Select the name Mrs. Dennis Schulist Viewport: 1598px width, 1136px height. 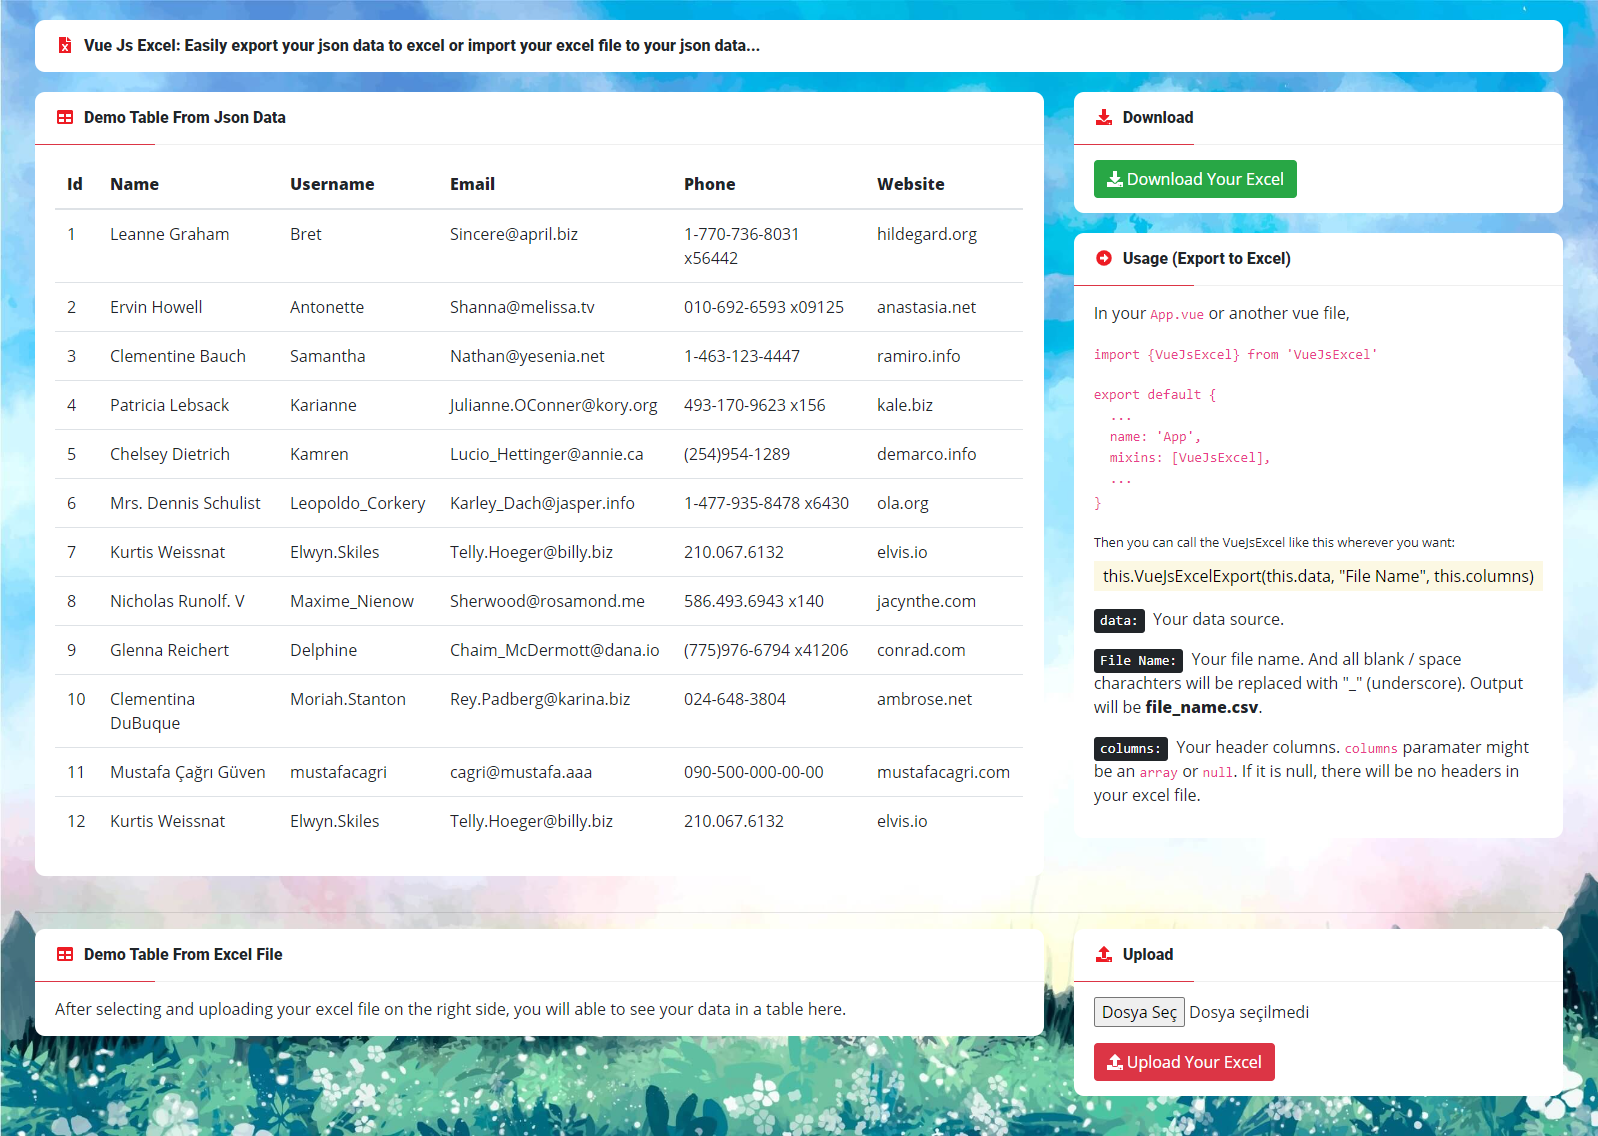[x=185, y=503]
